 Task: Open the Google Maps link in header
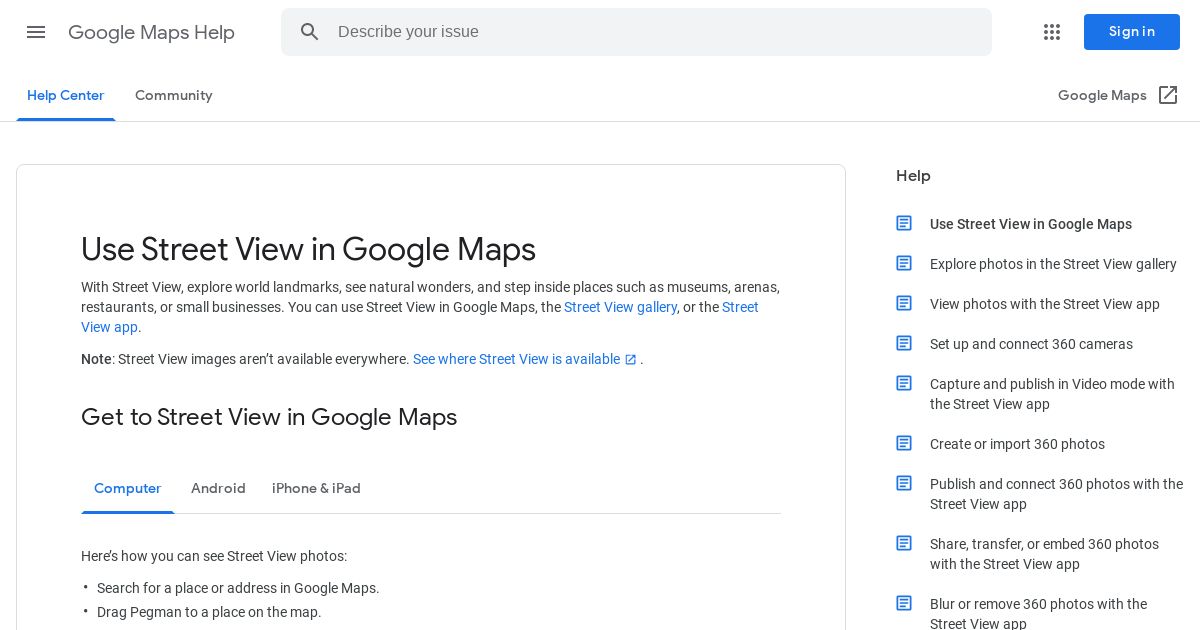coord(1102,96)
